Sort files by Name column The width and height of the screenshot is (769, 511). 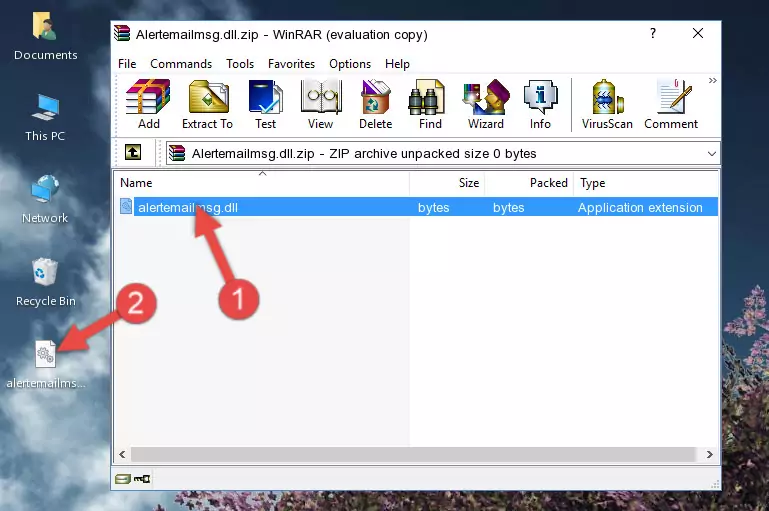262,183
